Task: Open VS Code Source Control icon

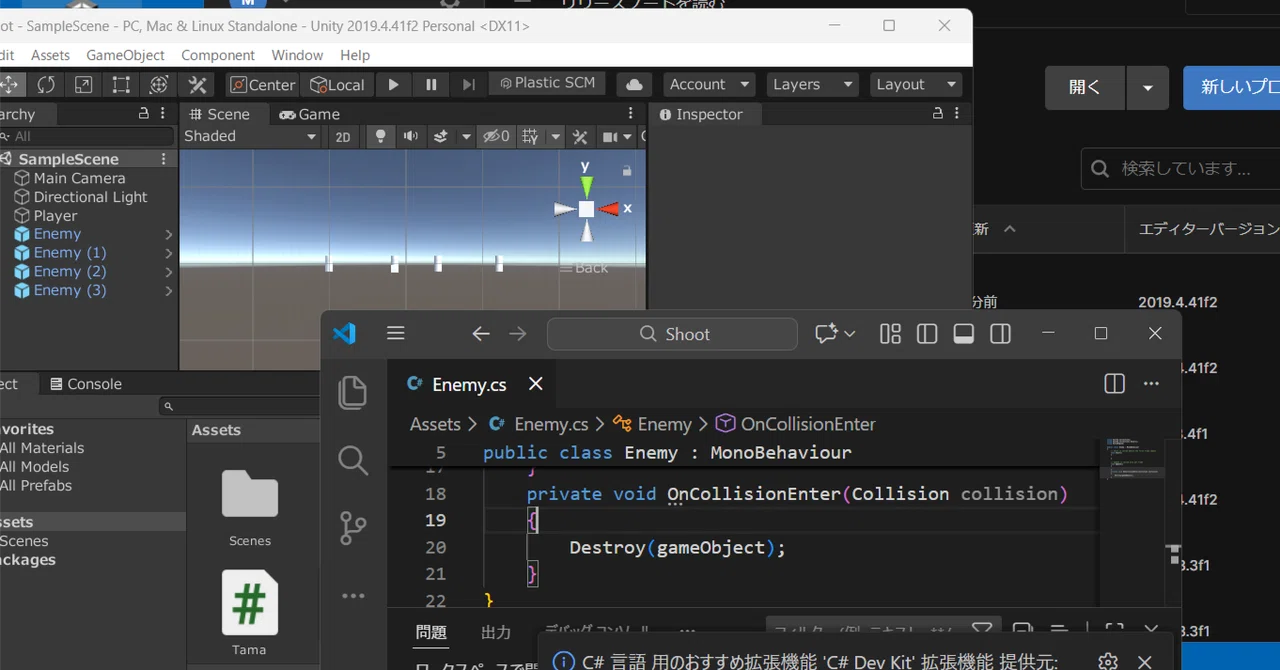Action: [353, 528]
